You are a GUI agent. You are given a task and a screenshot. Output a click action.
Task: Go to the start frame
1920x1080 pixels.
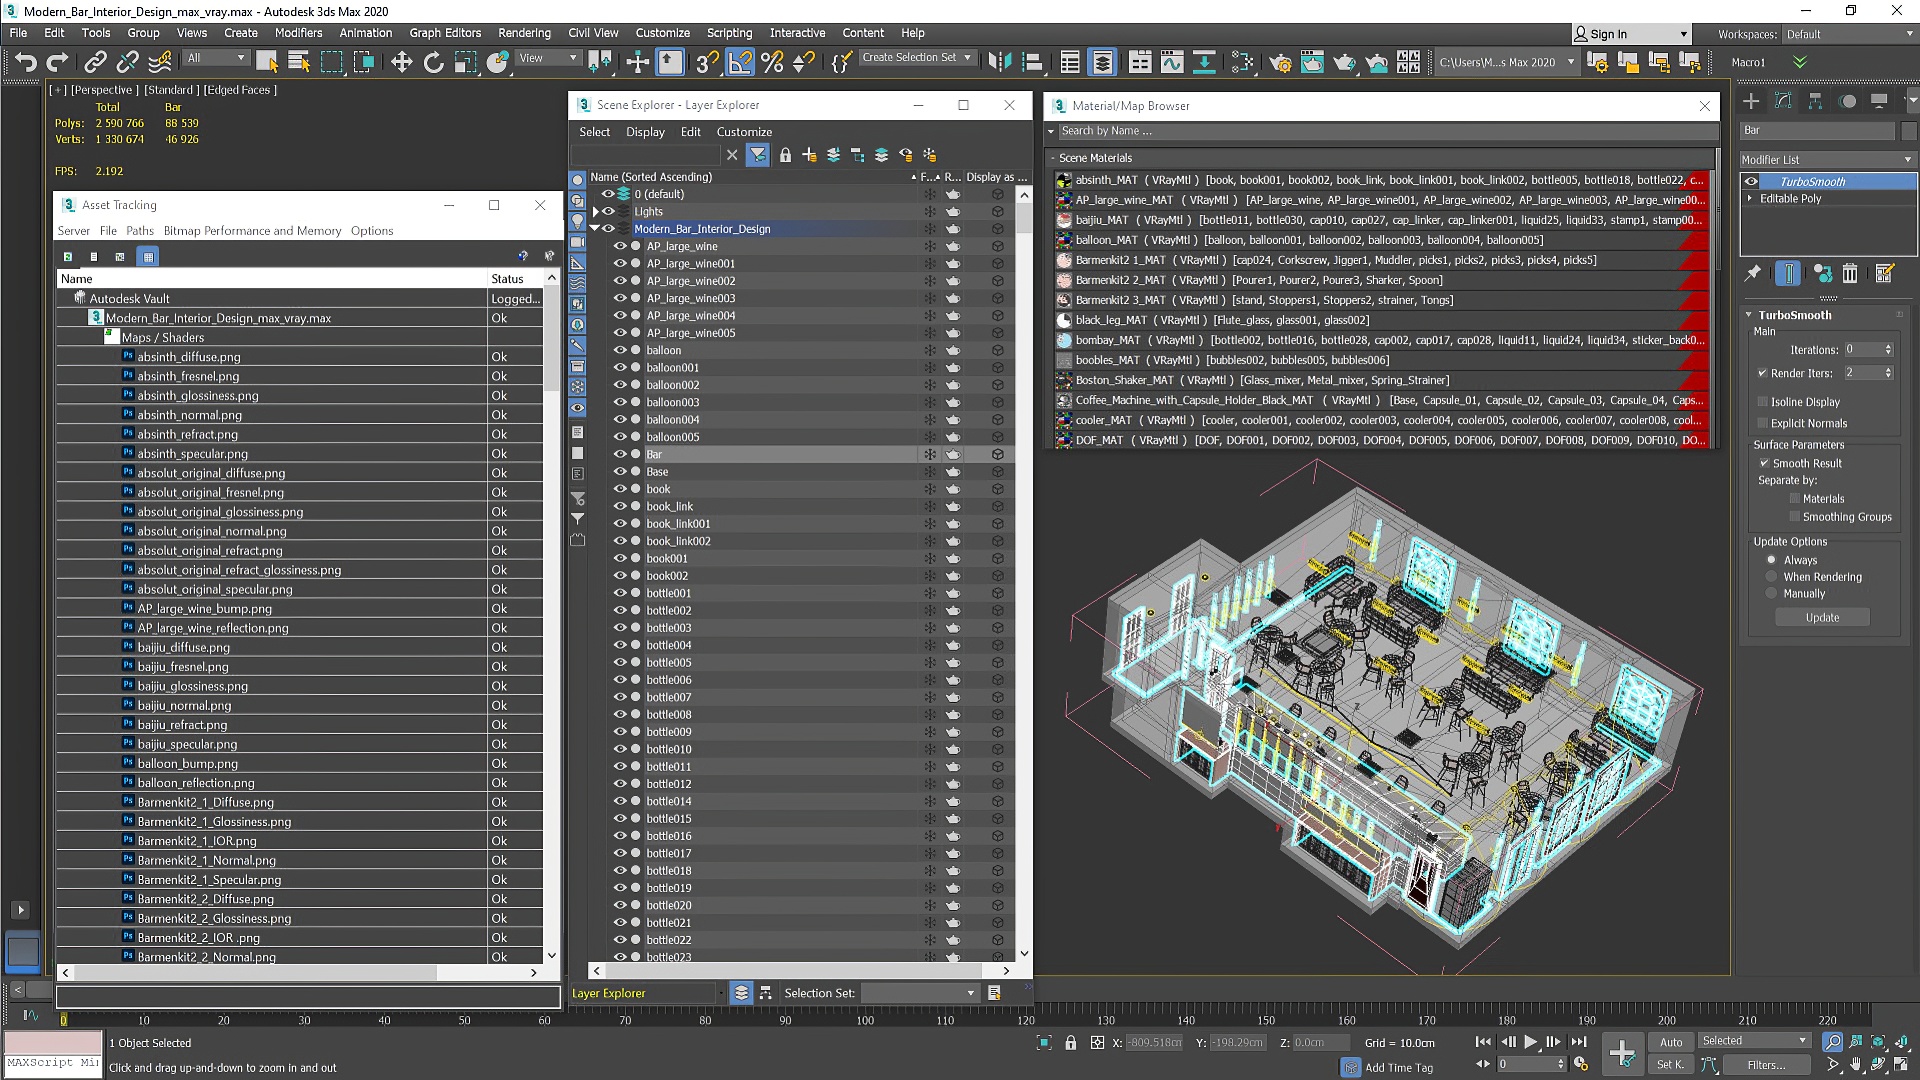coord(1483,1042)
